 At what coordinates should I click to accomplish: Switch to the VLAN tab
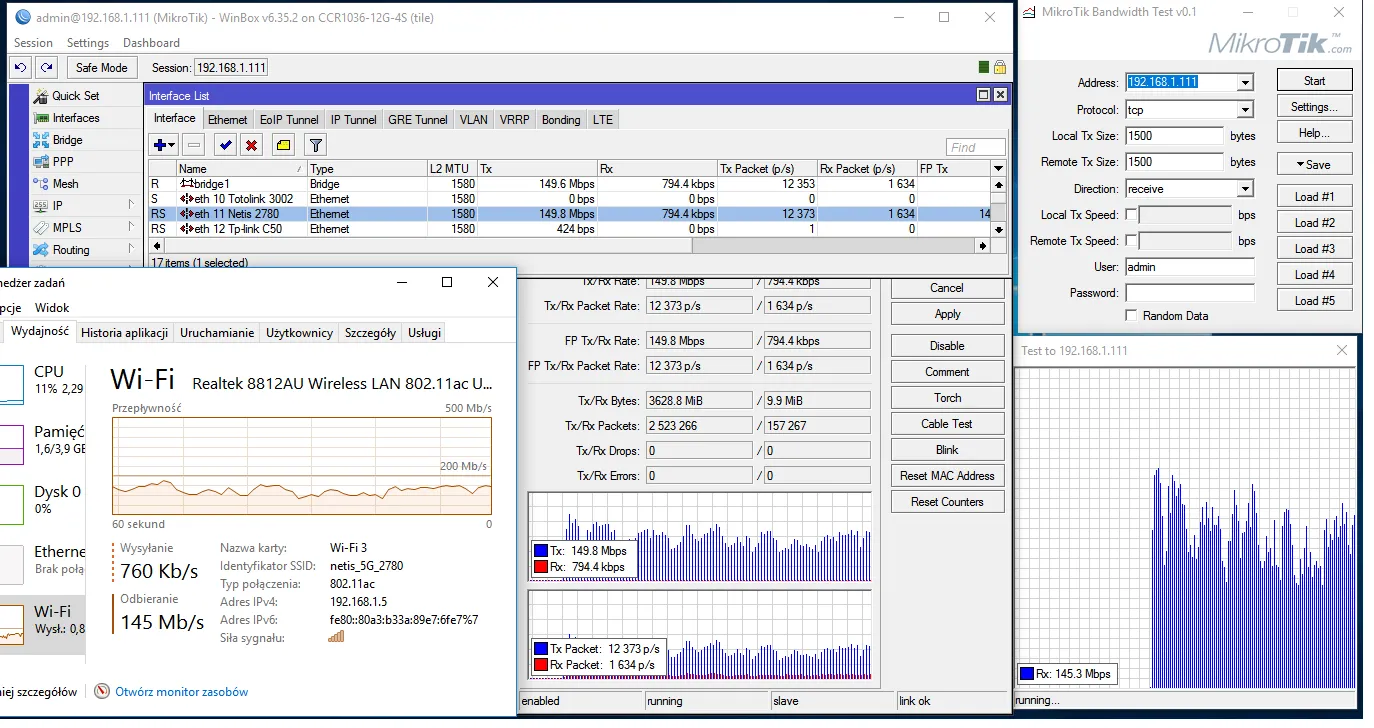(x=474, y=120)
